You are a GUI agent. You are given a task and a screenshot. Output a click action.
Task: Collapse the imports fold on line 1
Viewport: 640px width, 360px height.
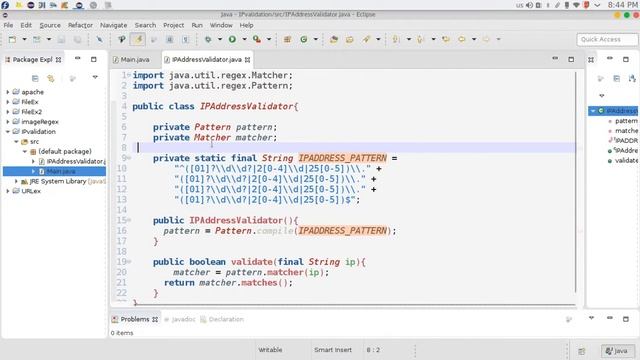(x=129, y=75)
